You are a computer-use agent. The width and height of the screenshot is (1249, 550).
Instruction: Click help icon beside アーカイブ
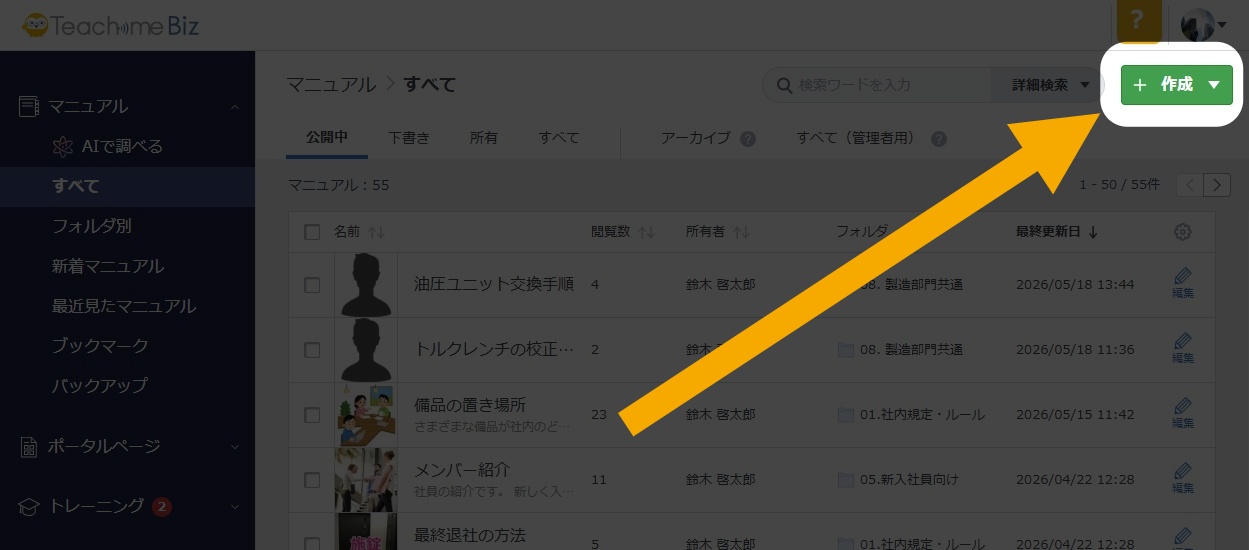(748, 139)
